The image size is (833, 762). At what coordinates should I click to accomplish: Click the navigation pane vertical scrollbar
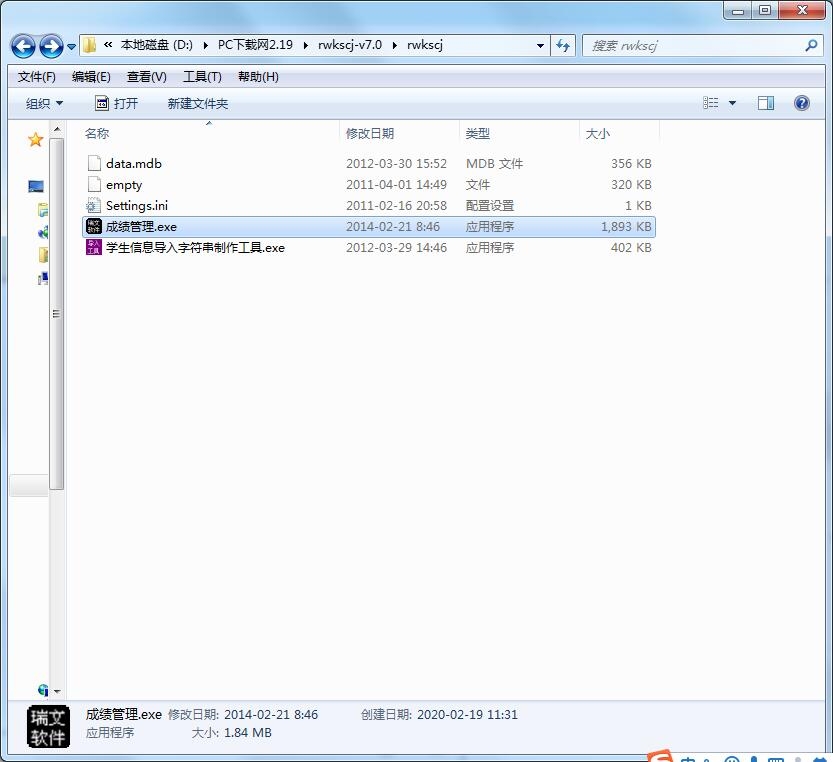click(58, 310)
